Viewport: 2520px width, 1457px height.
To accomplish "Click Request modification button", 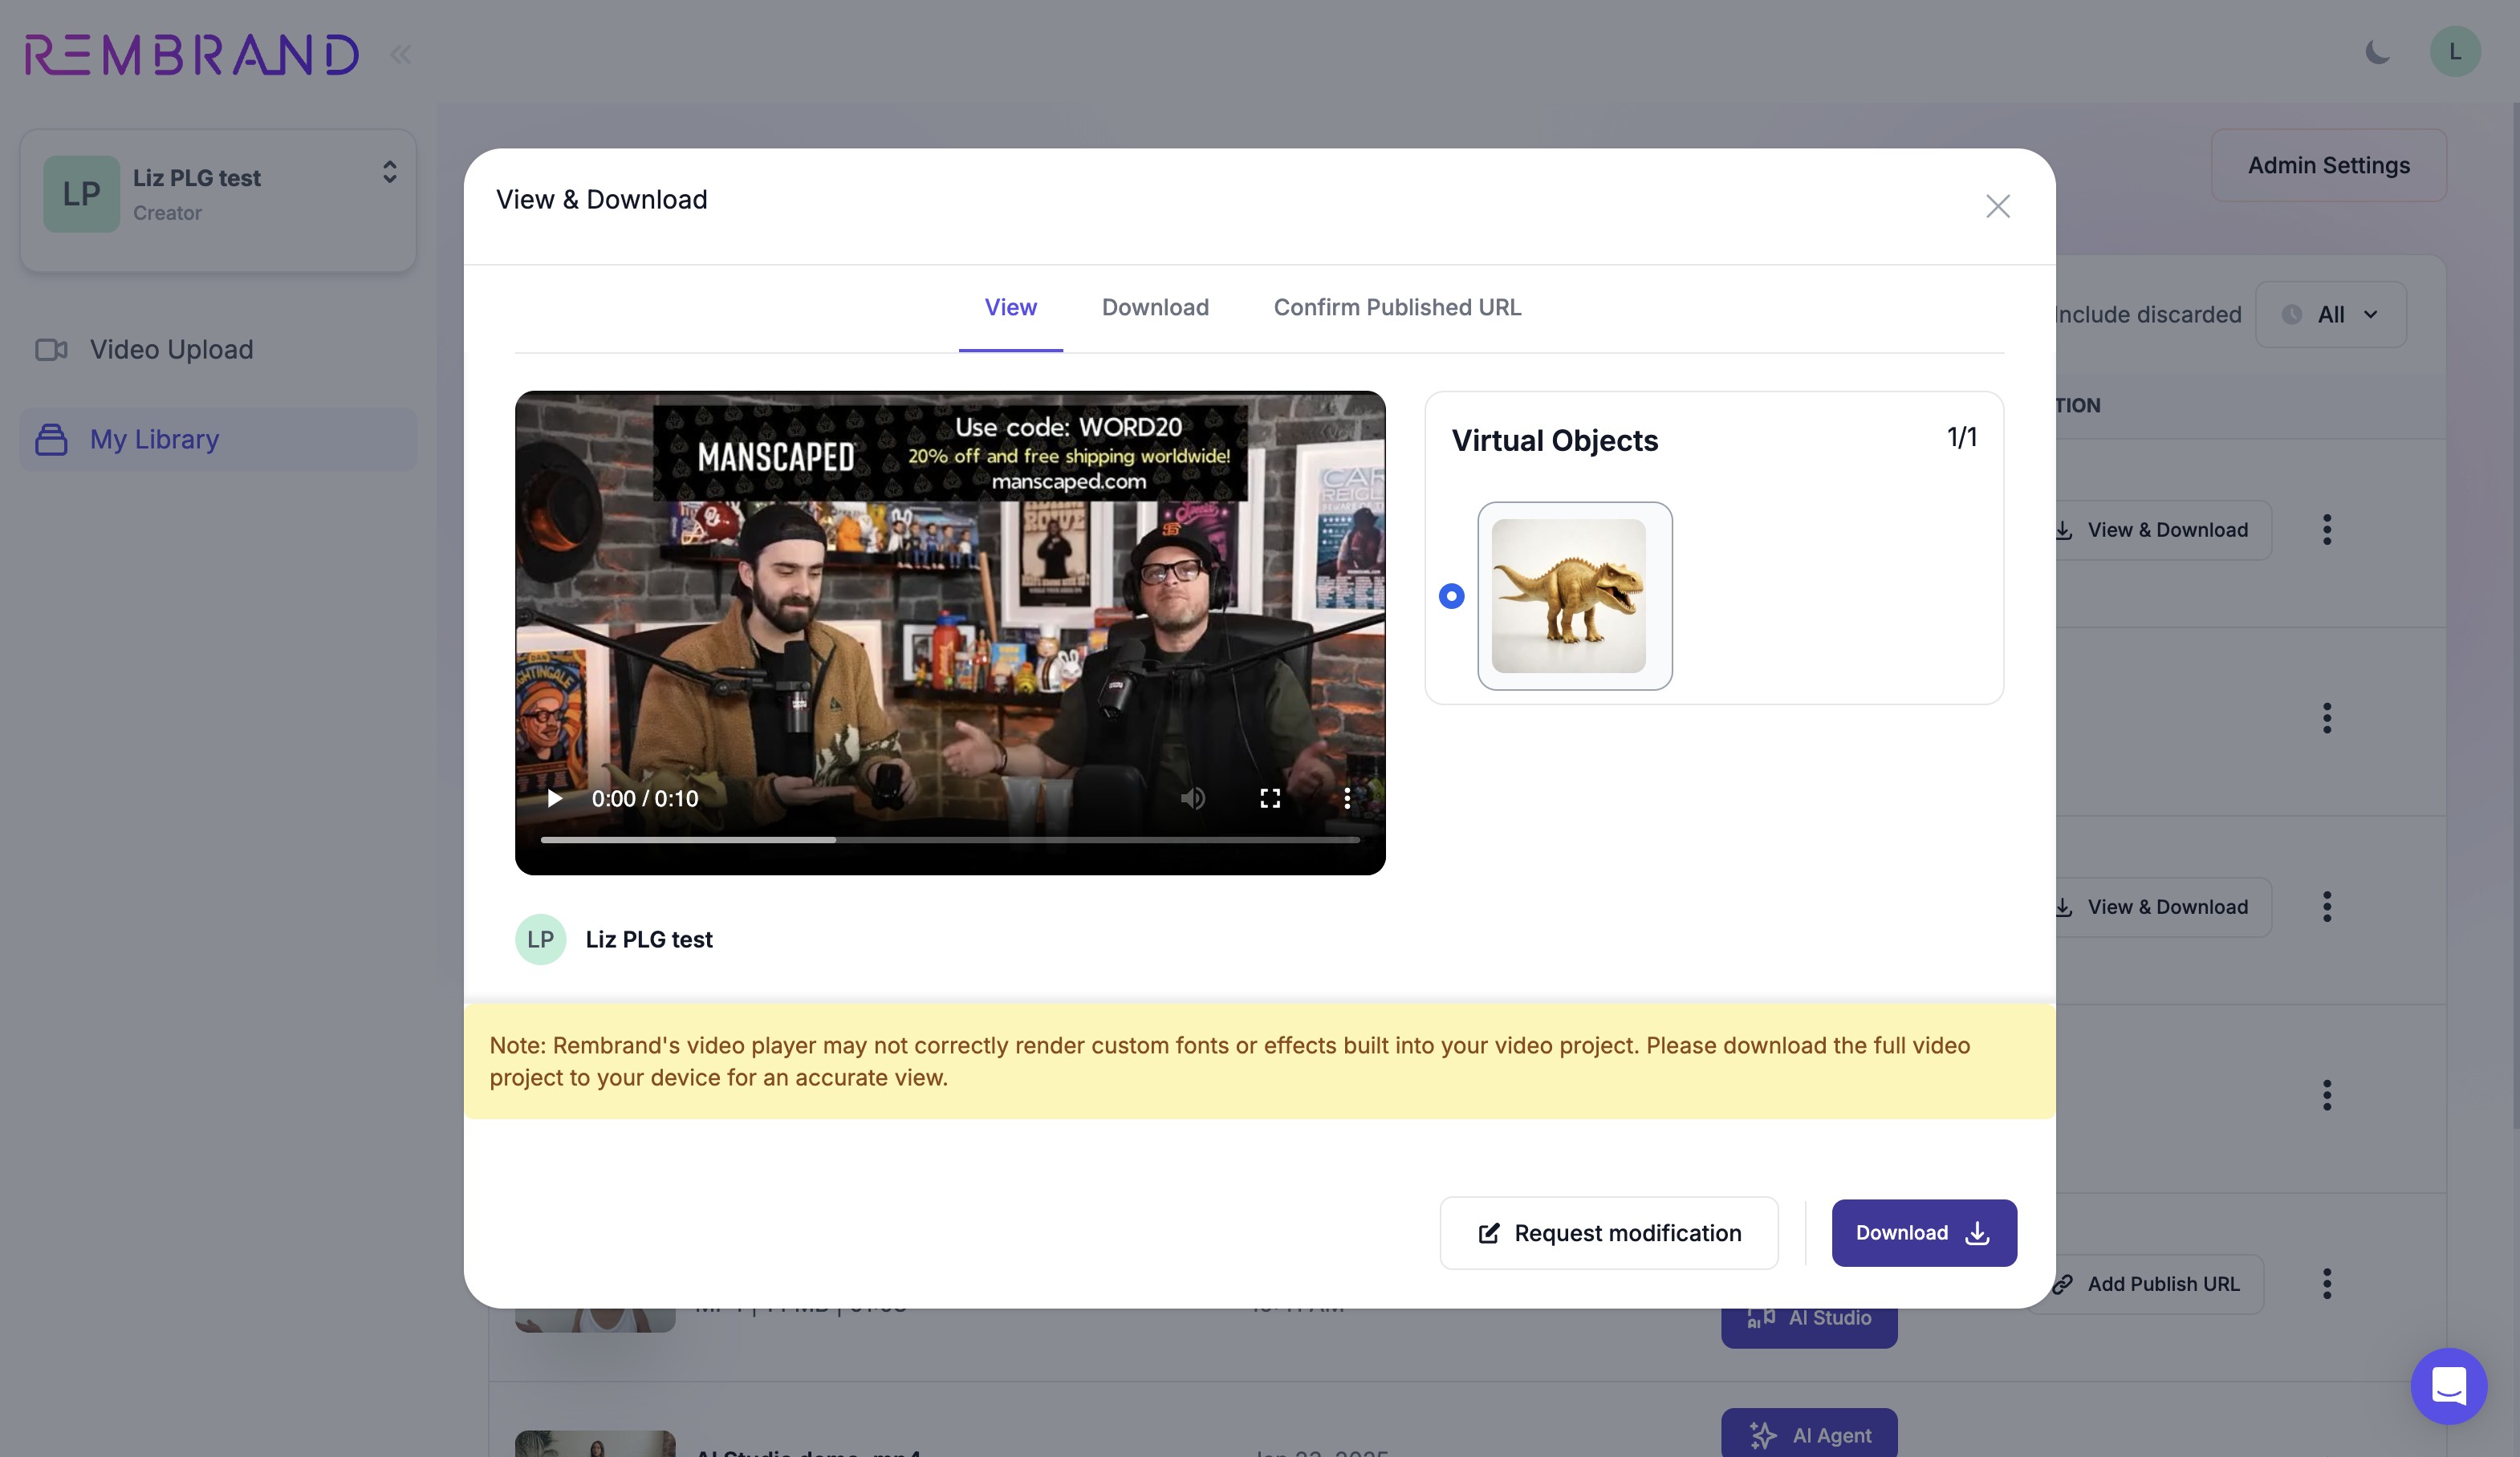I will [x=1608, y=1233].
